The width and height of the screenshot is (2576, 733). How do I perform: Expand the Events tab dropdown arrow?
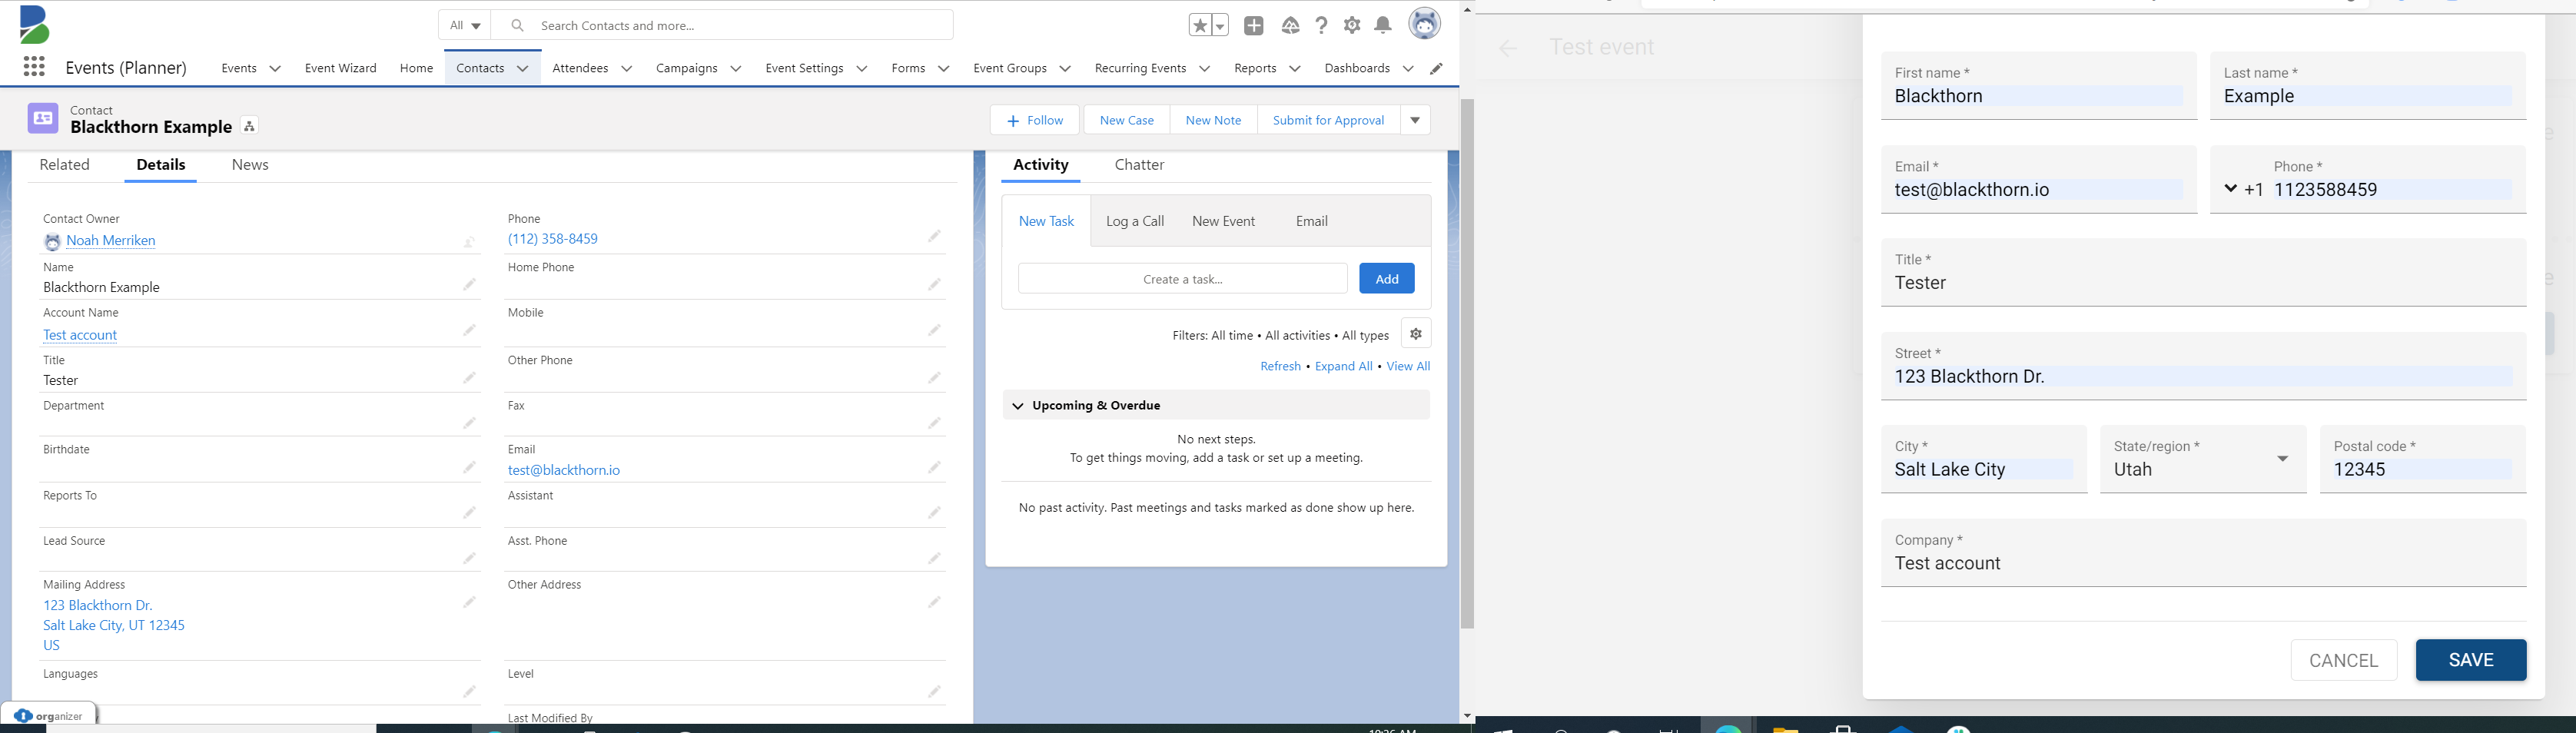[275, 69]
